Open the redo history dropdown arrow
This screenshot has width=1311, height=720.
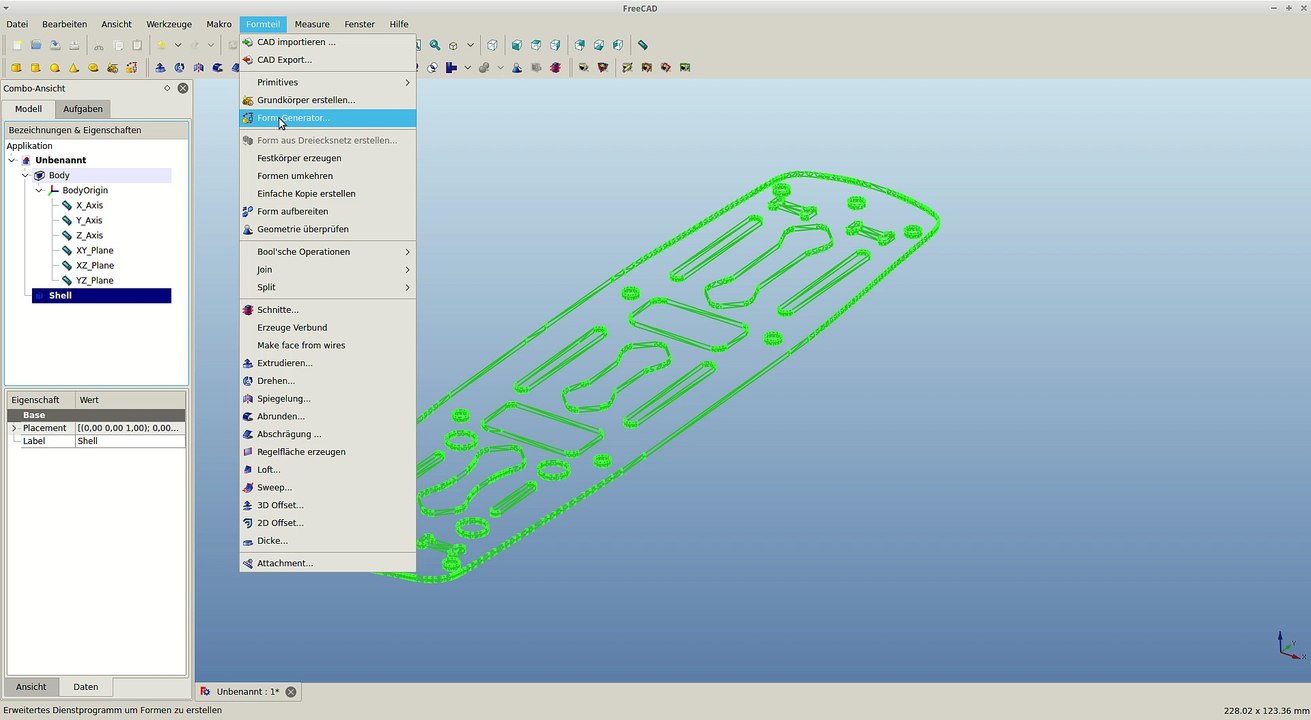[x=210, y=45]
